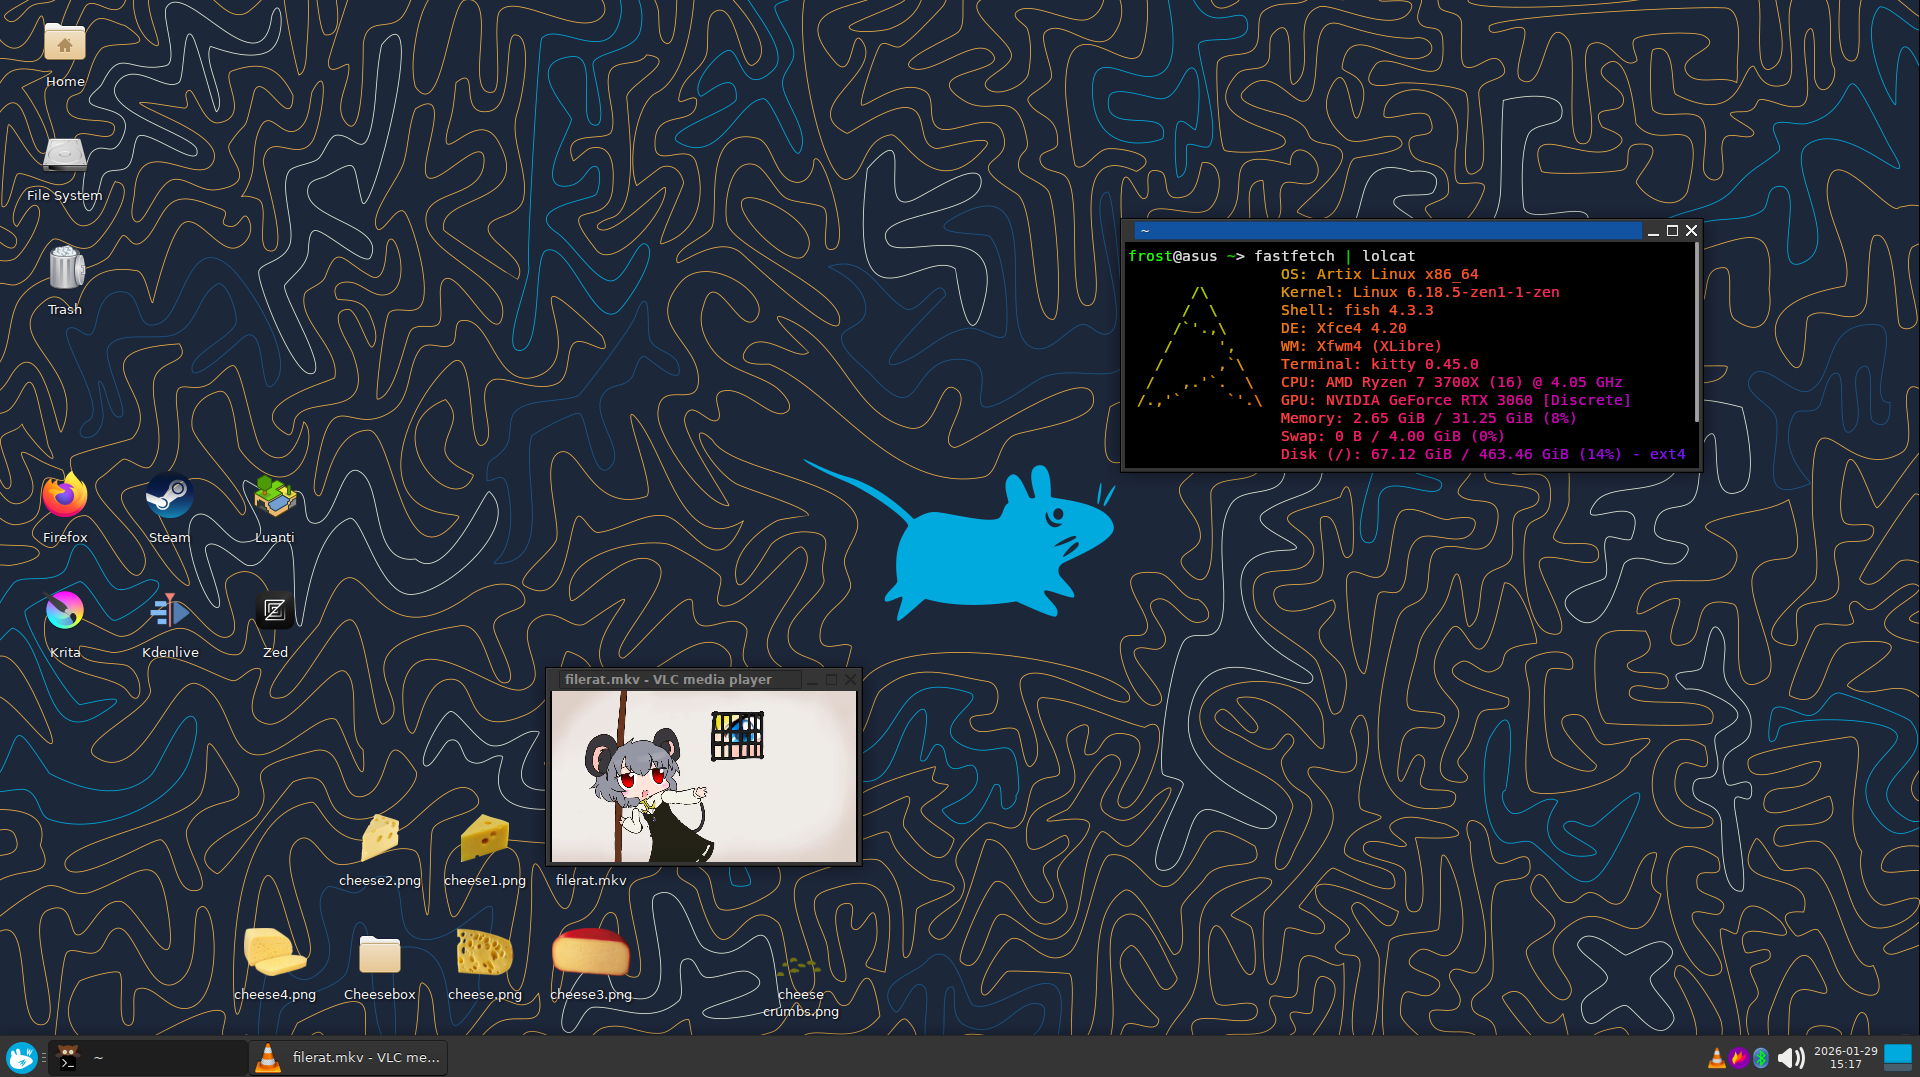The height and width of the screenshot is (1077, 1920).
Task: Select cheese crumbs.png file icon
Action: (800, 969)
